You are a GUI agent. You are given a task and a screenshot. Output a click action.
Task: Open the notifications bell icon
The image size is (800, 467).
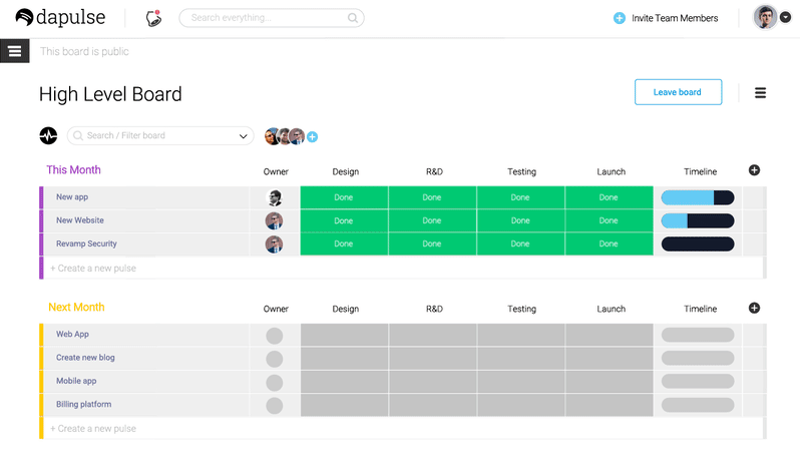point(153,18)
